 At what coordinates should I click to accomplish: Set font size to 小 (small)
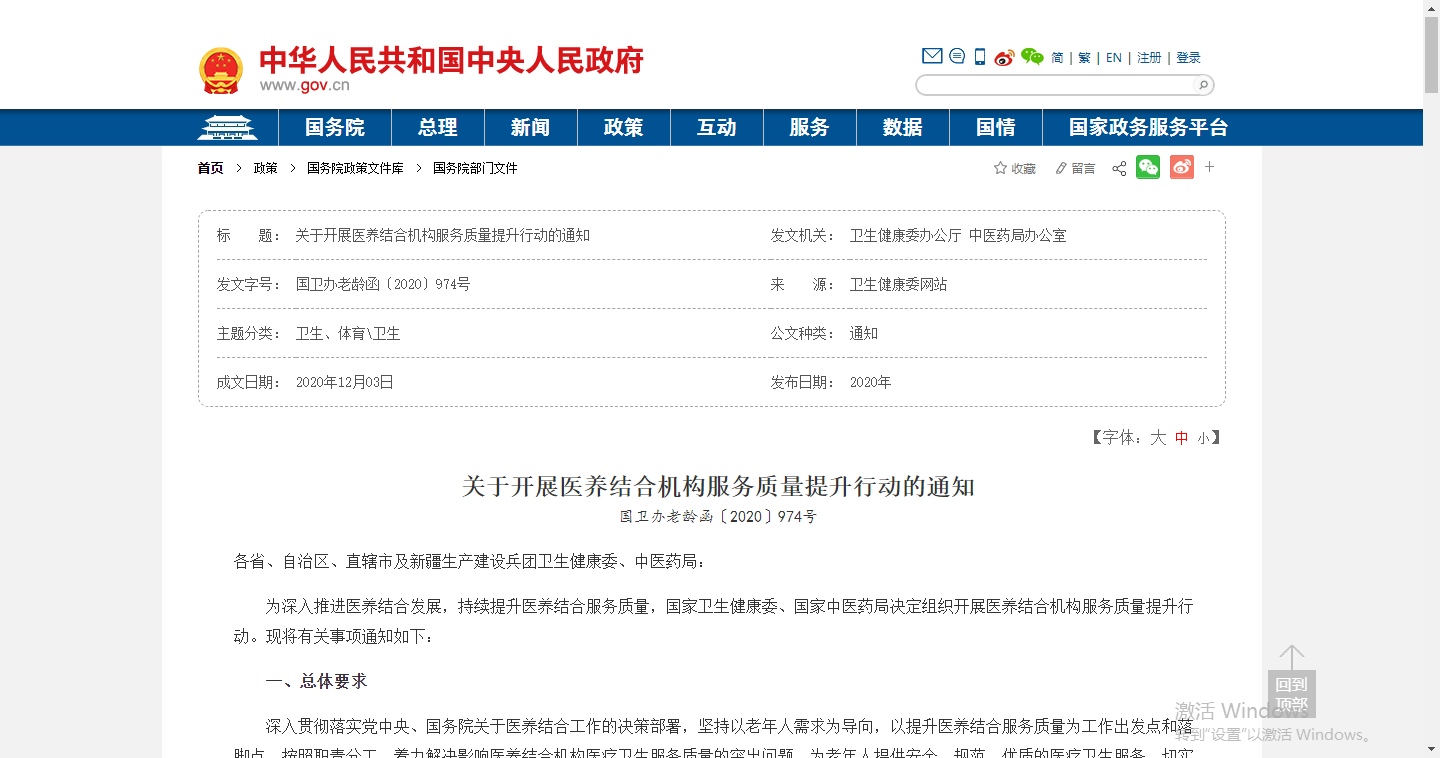tap(1204, 438)
